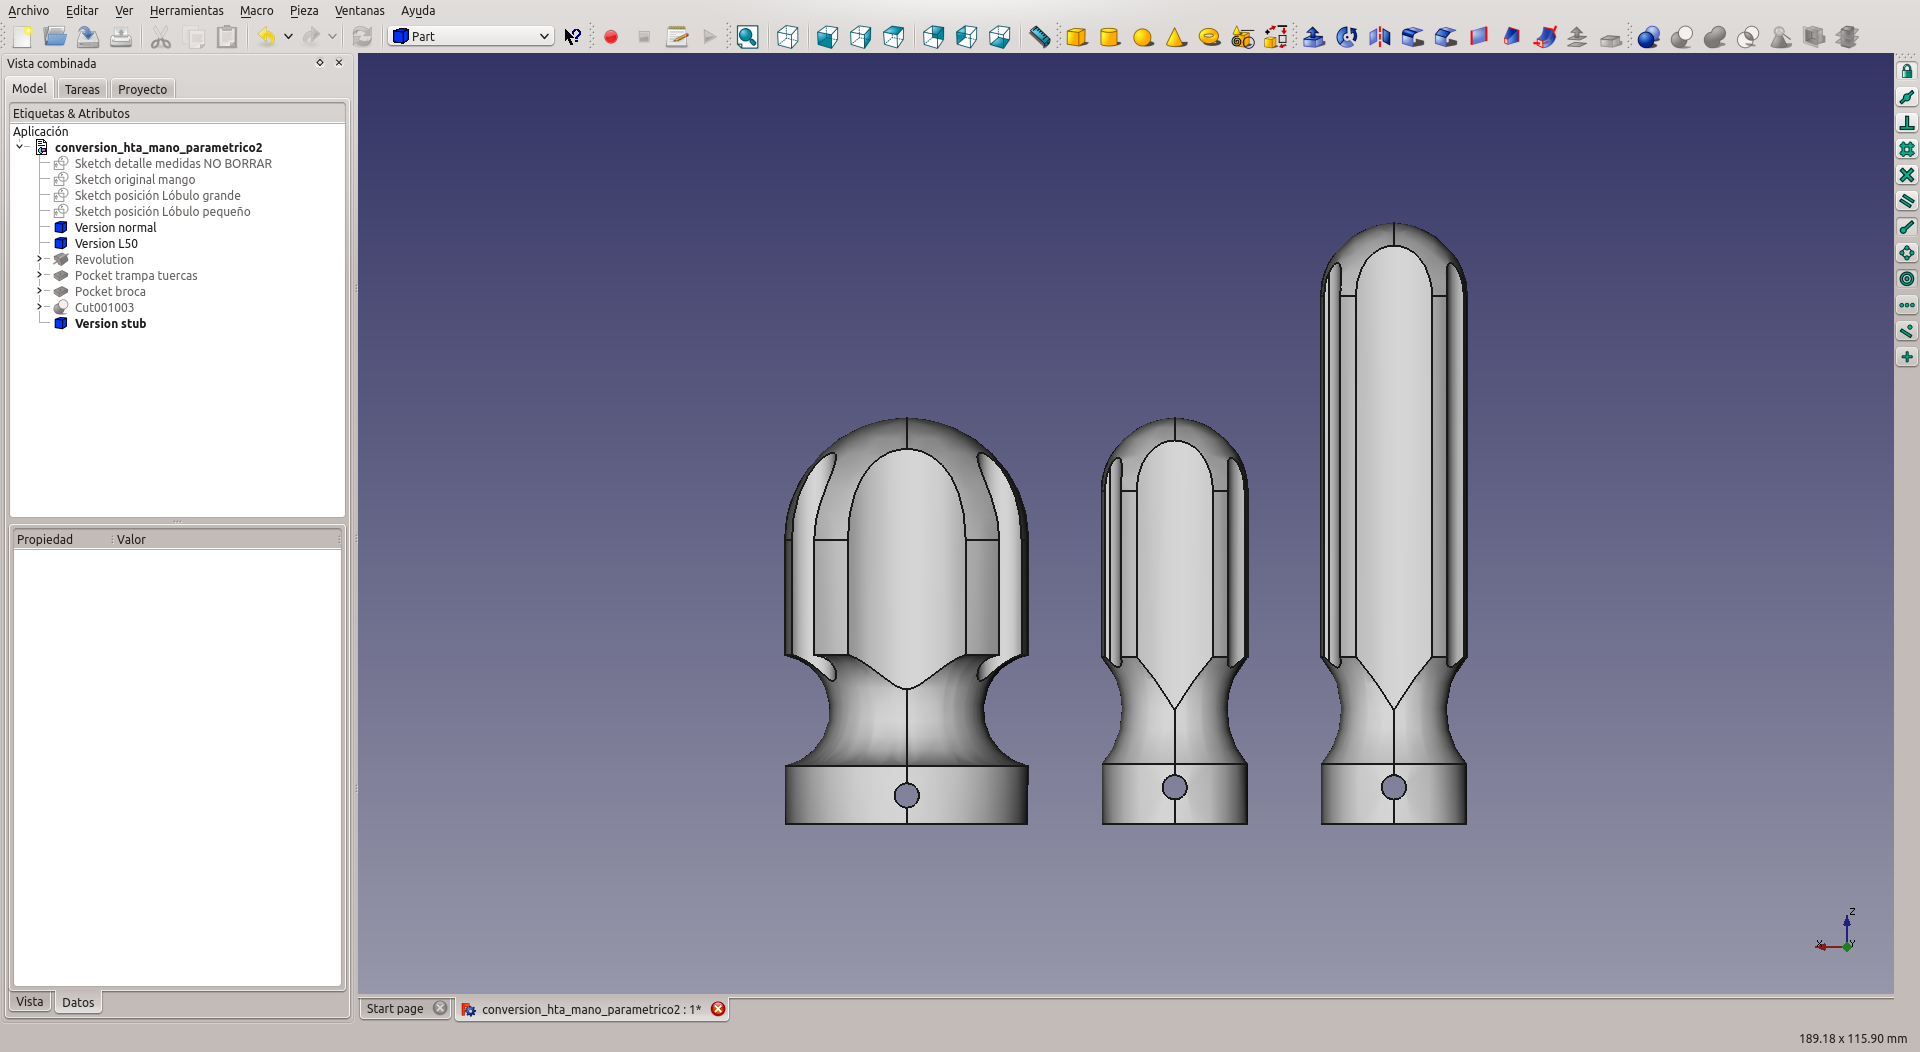Click the Etiquetas & Atributos header
Screen dimensions: 1920x1052
[x=177, y=113]
